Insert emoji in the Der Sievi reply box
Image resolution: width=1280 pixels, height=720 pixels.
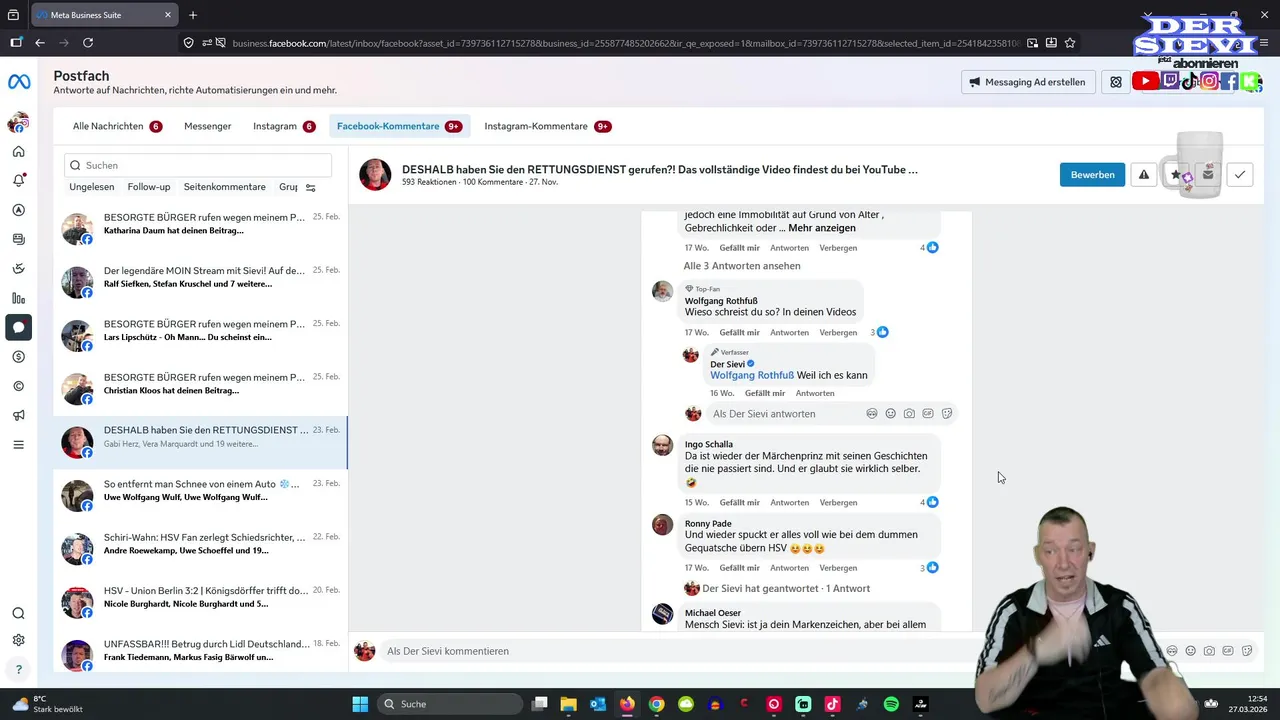890,414
